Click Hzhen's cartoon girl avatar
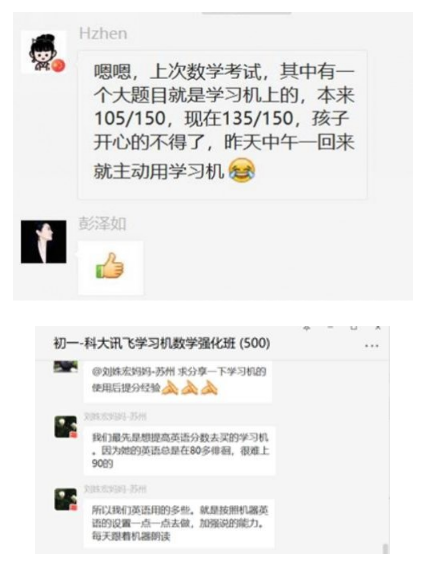The image size is (432, 562). click(43, 52)
